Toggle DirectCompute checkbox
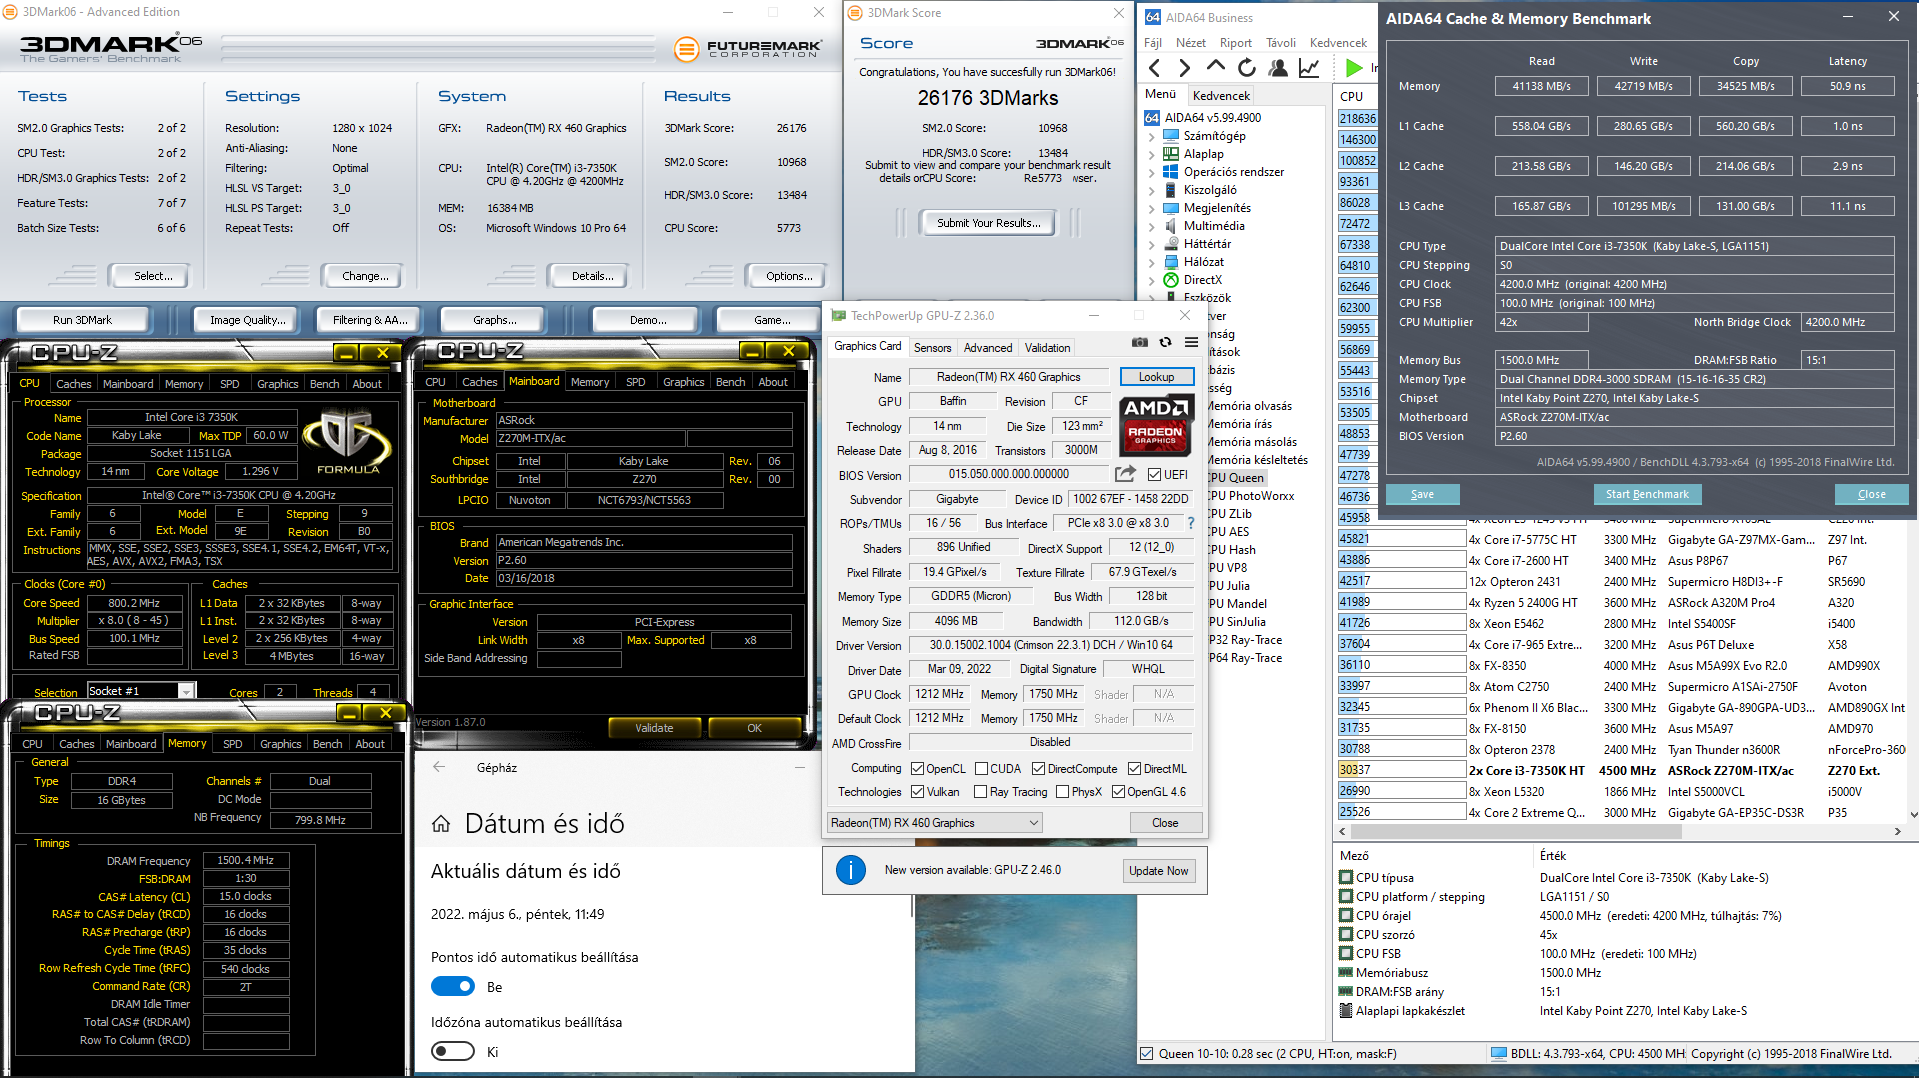The width and height of the screenshot is (1919, 1078). (1038, 769)
